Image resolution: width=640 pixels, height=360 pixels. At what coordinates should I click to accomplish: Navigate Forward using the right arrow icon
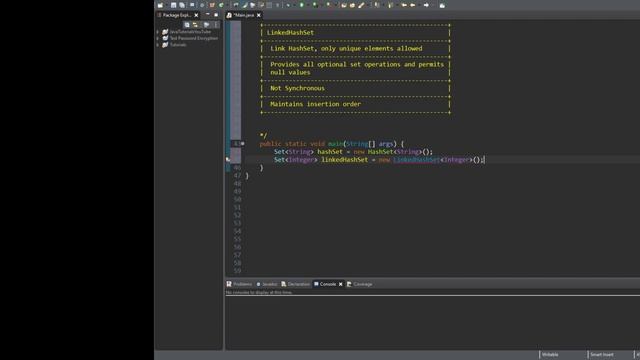pos(426,5)
